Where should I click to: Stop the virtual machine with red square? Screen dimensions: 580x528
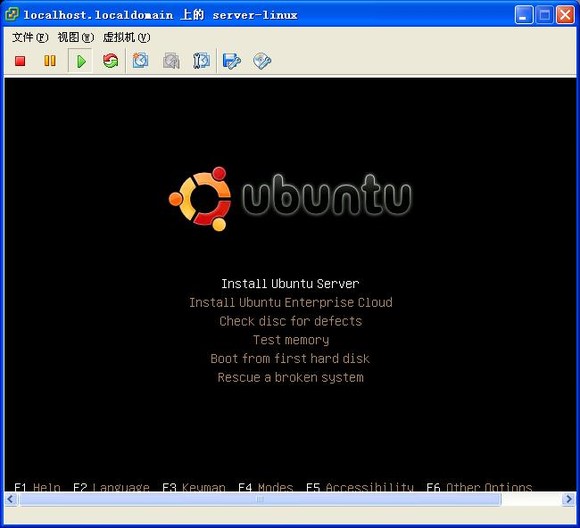tap(20, 61)
